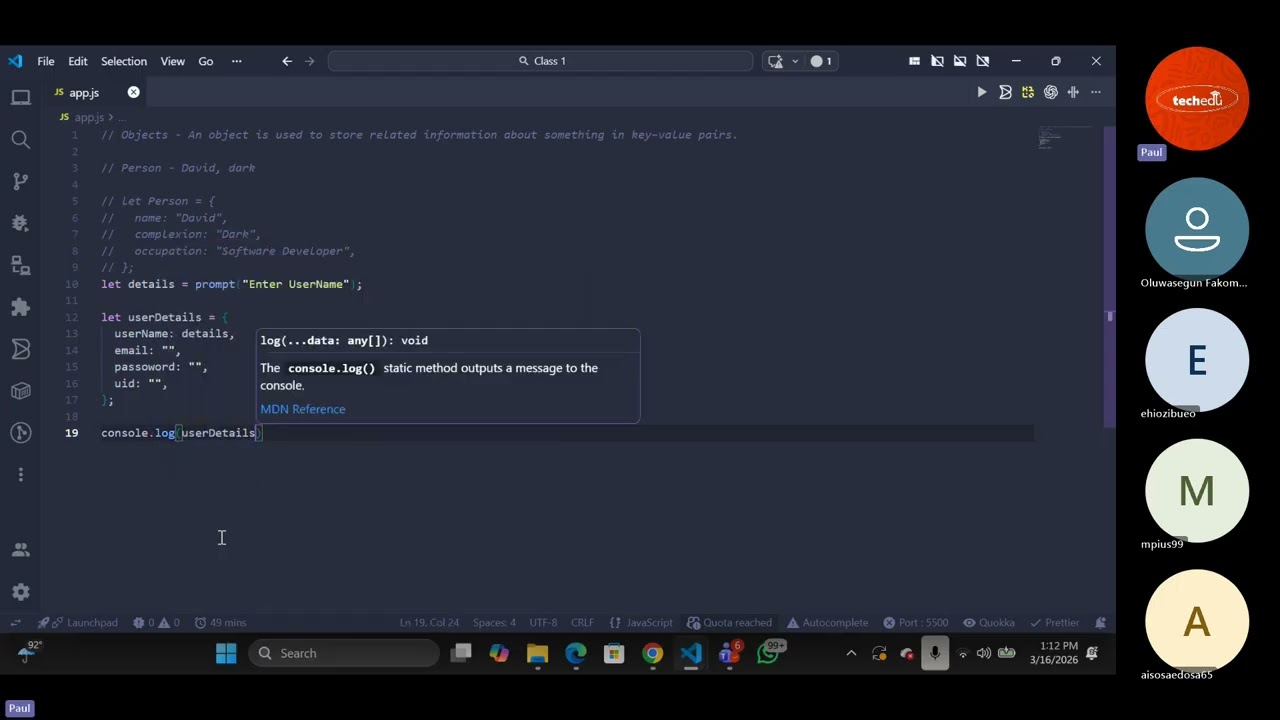The image size is (1280, 720).
Task: Open notifications bell in status bar
Action: (1100, 623)
